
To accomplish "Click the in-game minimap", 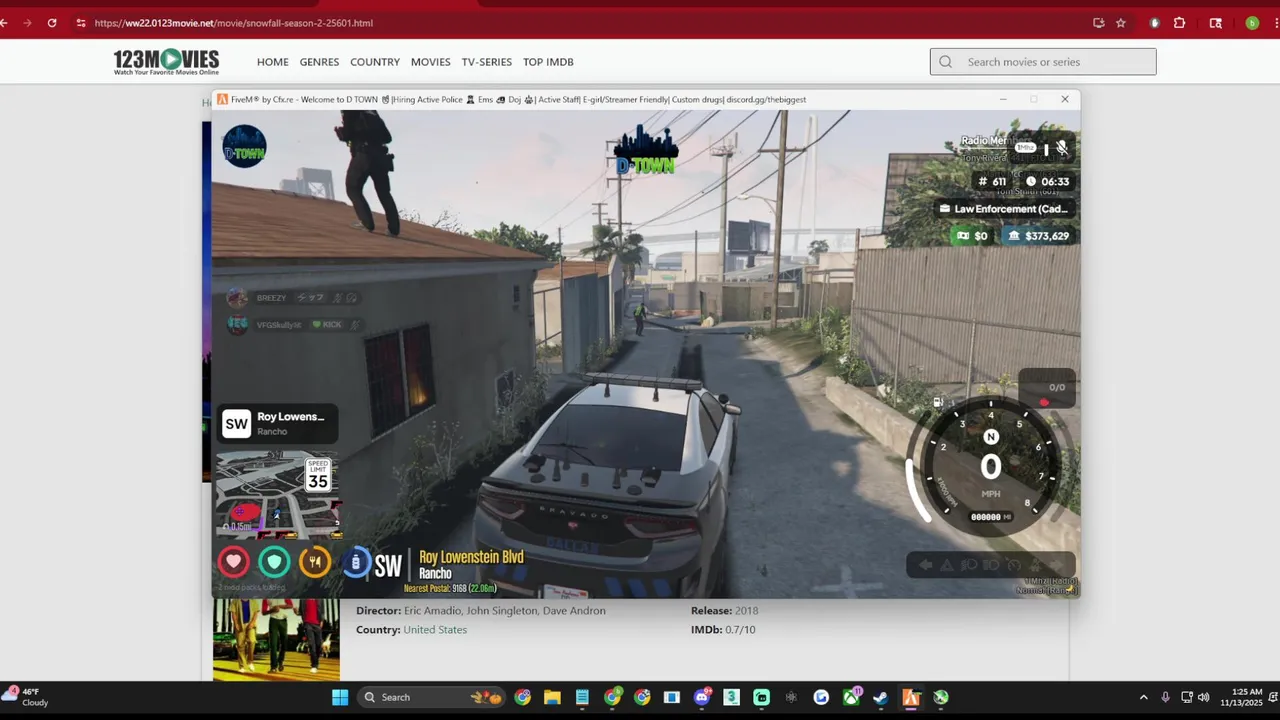I will (276, 494).
